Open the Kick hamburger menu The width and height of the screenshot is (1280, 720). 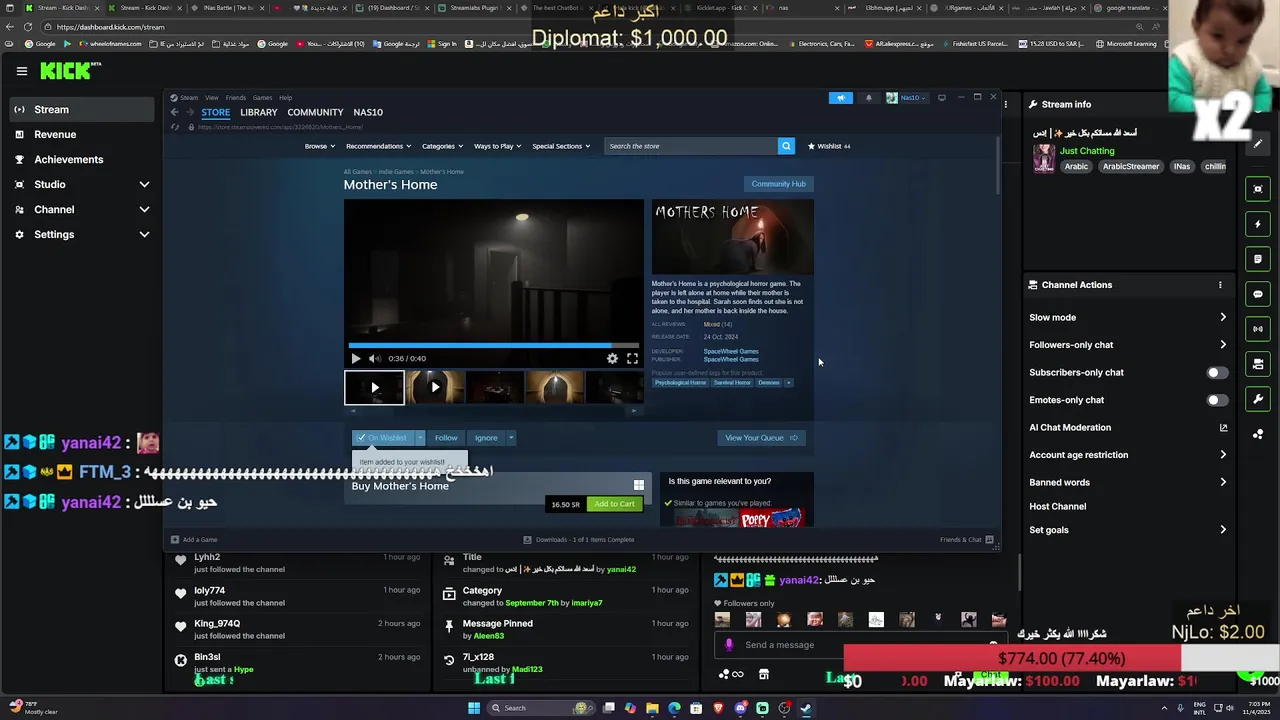coord(21,71)
